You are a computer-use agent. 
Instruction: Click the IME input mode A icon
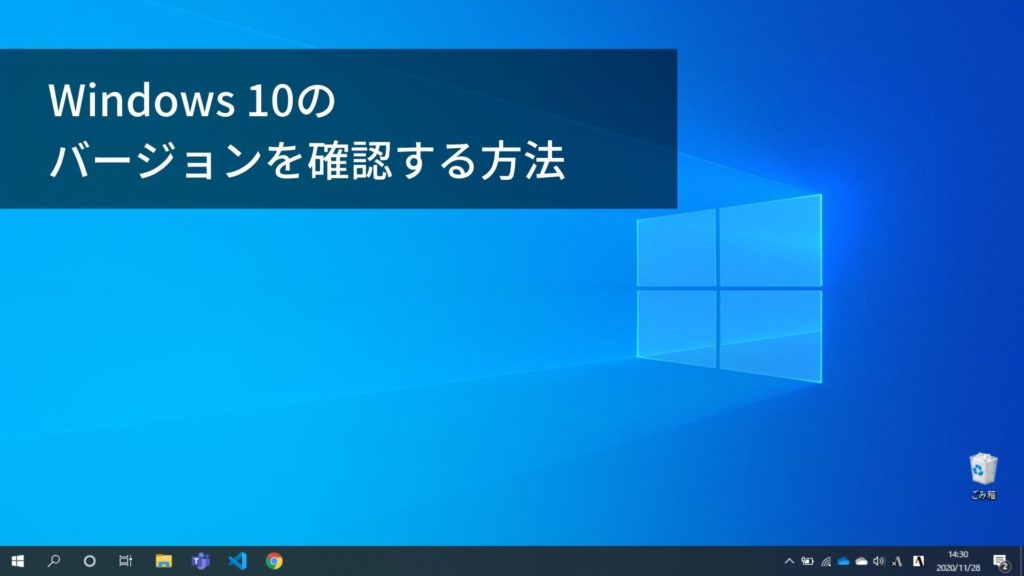coord(897,561)
